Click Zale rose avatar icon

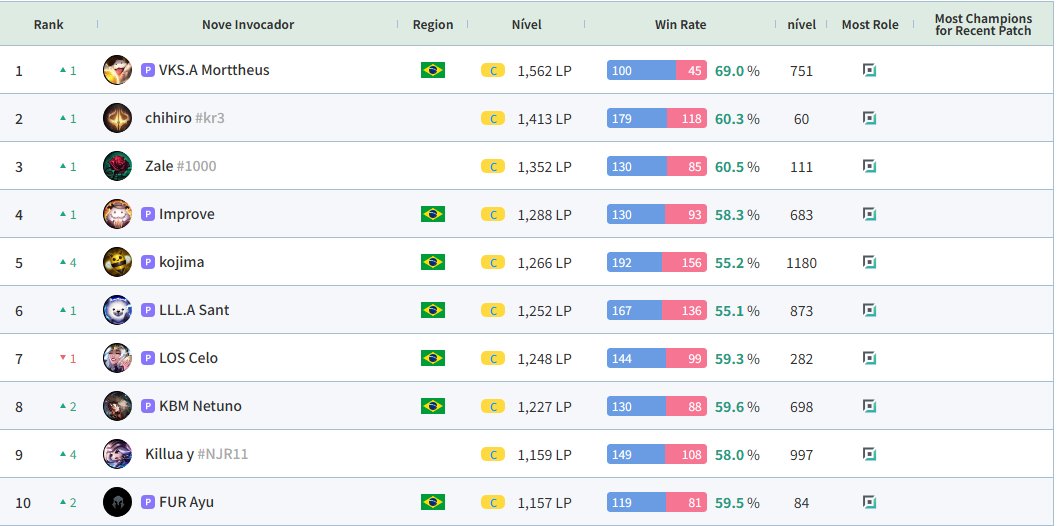tap(118, 166)
